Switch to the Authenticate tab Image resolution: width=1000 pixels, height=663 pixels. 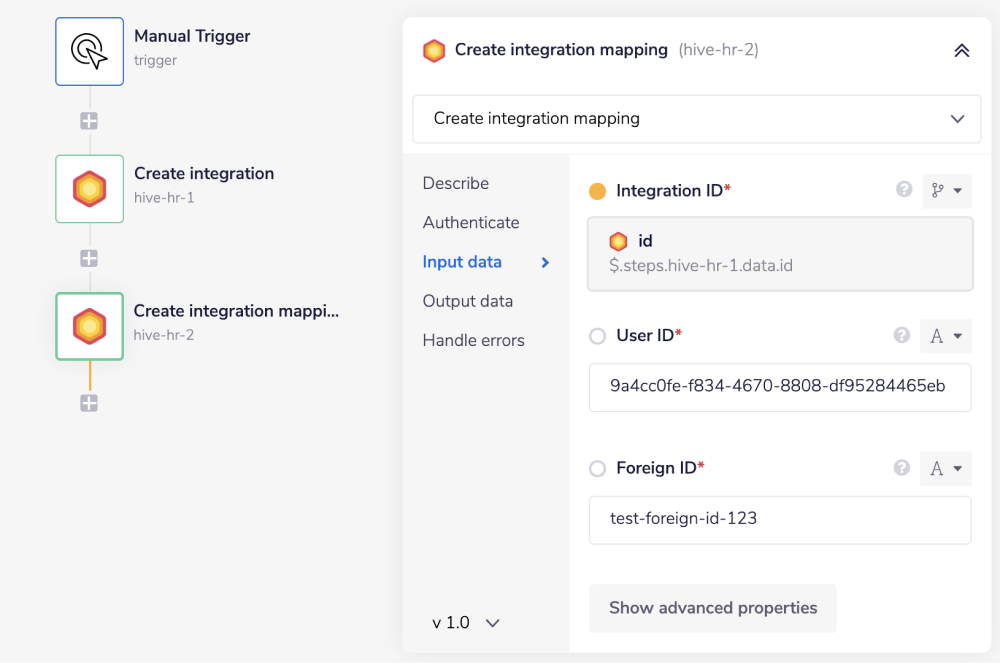471,222
